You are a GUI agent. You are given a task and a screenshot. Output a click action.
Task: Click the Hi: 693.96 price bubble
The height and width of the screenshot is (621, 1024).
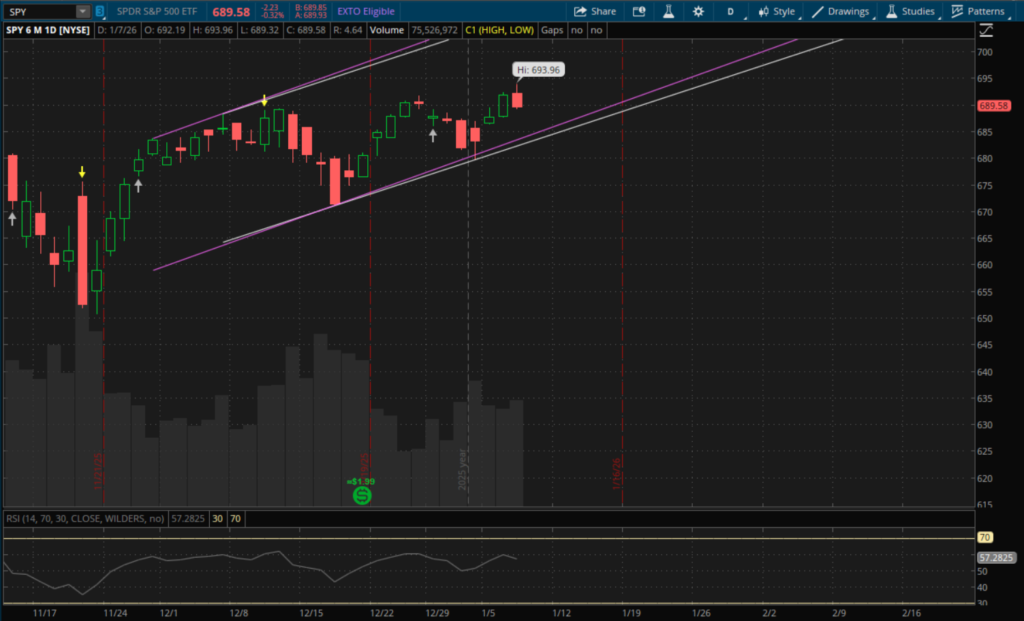[x=537, y=69]
